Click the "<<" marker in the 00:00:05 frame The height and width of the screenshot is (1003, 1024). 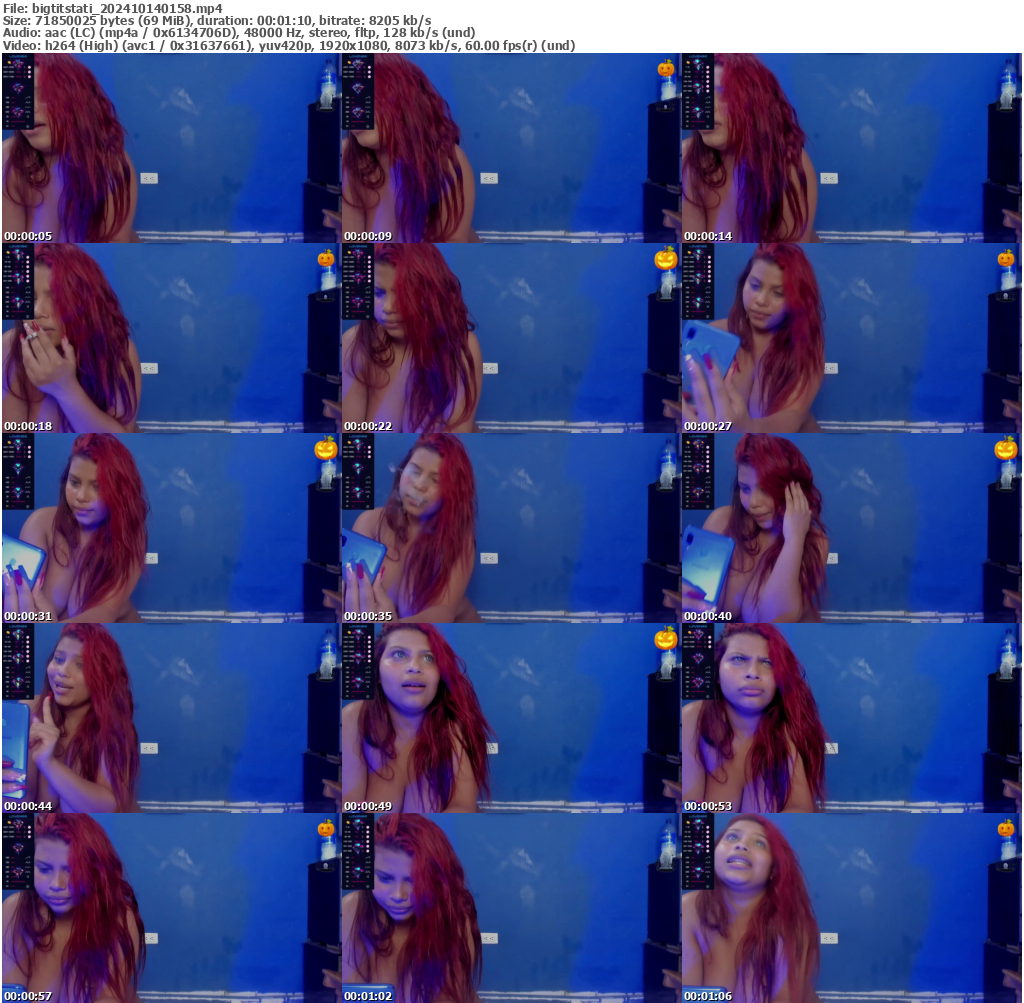(149, 178)
